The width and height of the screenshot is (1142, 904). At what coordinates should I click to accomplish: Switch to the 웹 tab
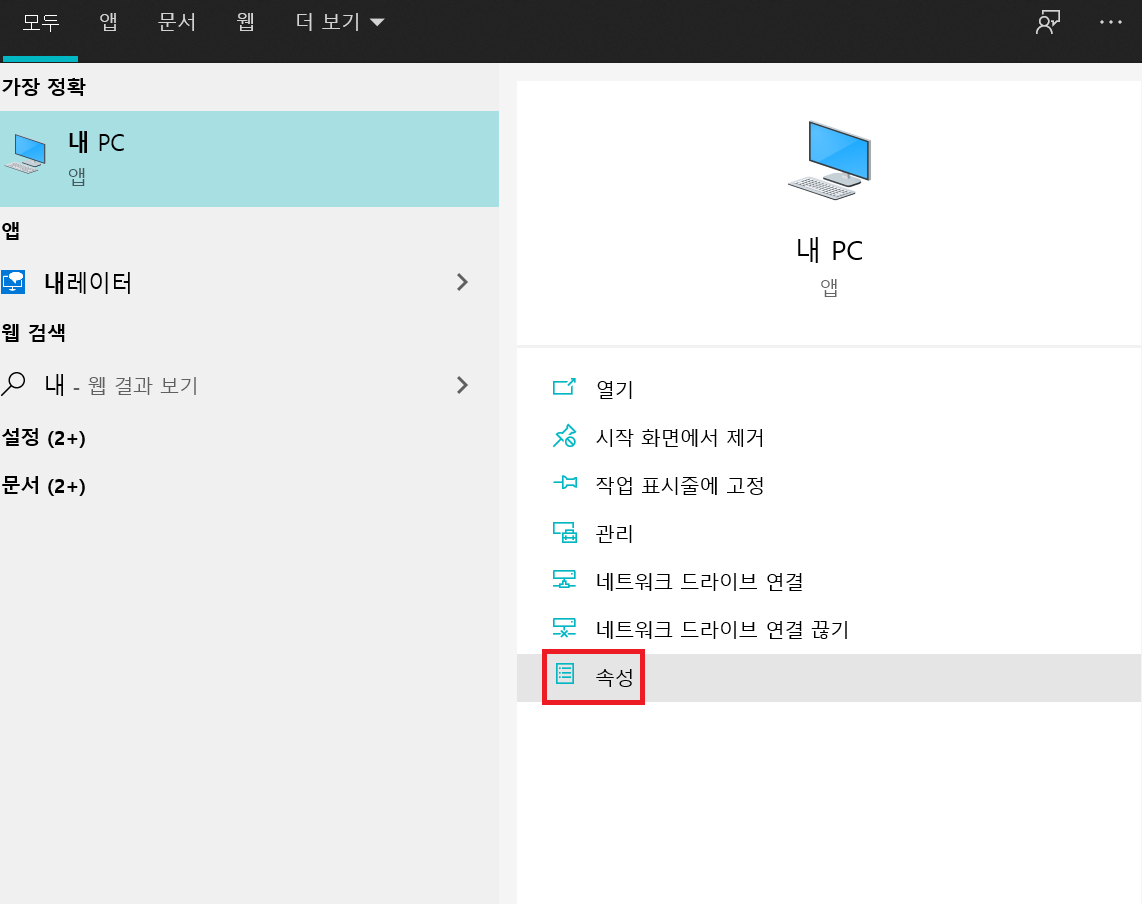point(245,23)
